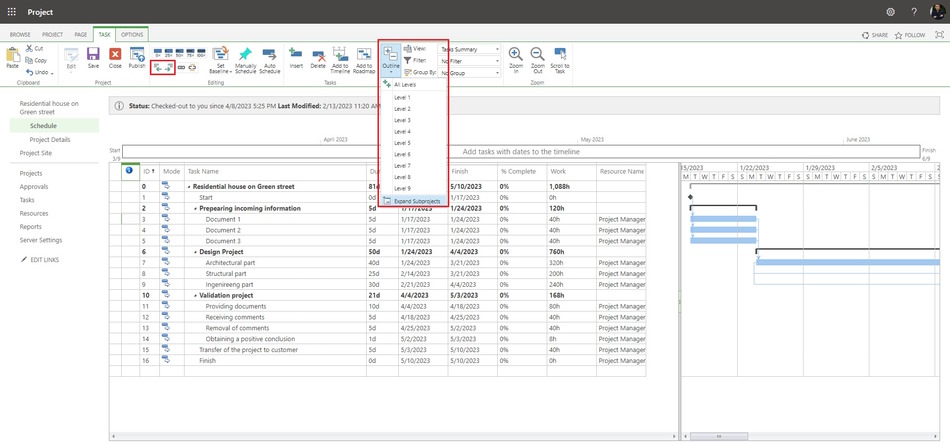Save the project with Save icon
This screenshot has width=950, height=444.
coord(93,54)
